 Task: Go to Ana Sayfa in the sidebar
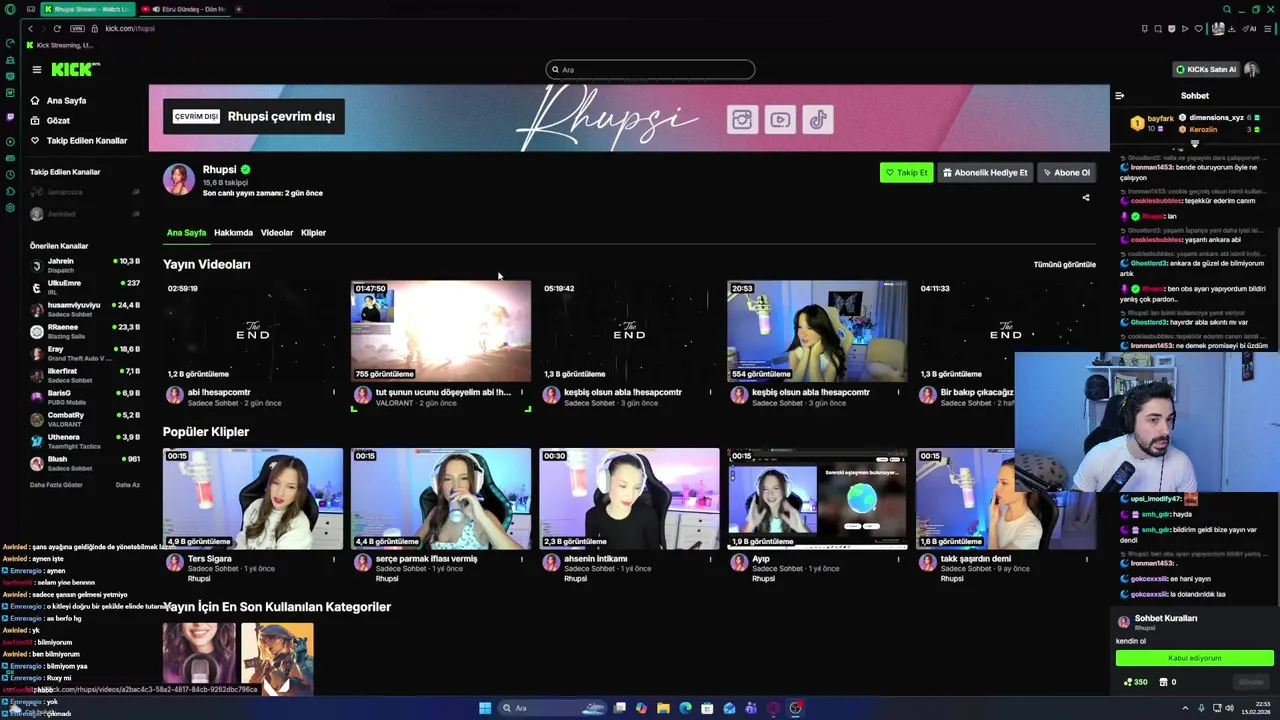pyautogui.click(x=66, y=101)
